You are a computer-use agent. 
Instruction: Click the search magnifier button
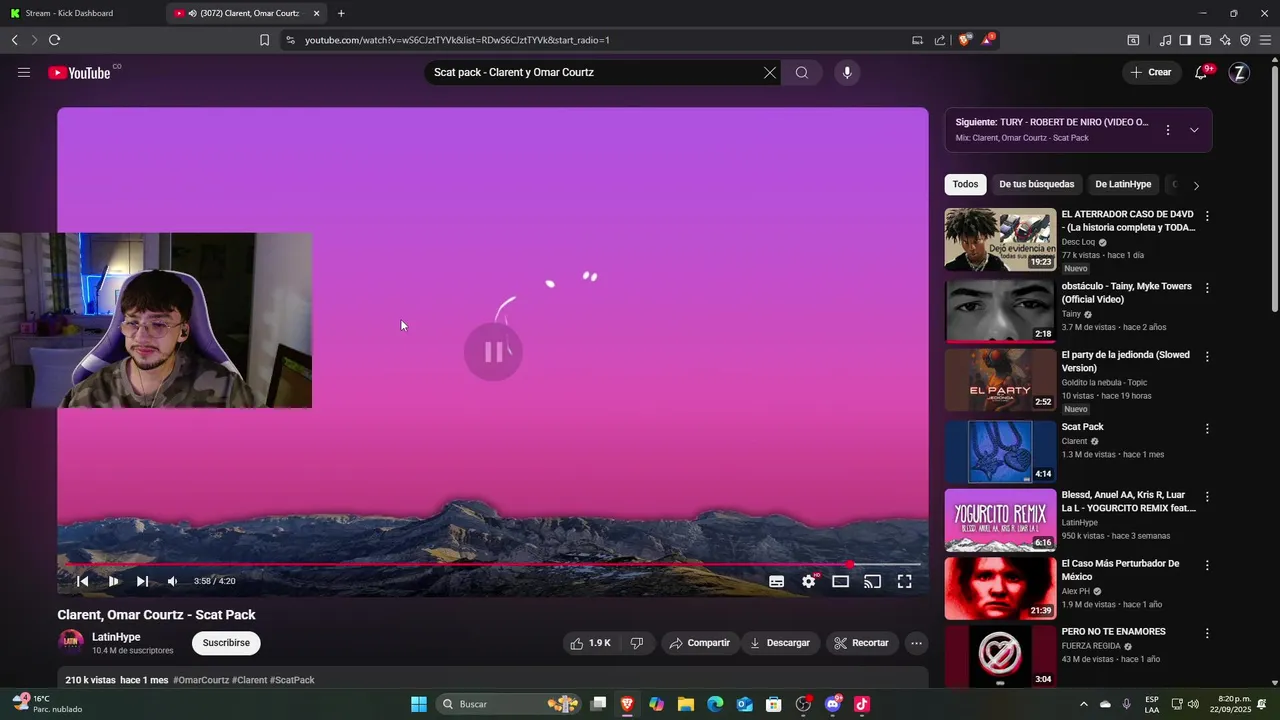pos(802,72)
